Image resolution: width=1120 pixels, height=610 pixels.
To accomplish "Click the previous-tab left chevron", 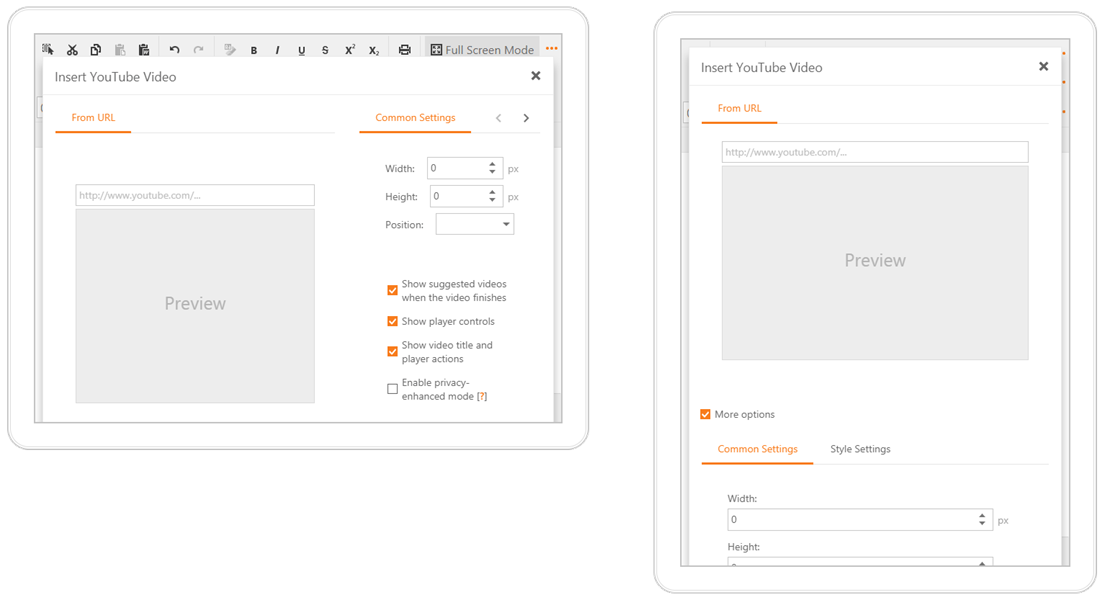I will point(499,118).
